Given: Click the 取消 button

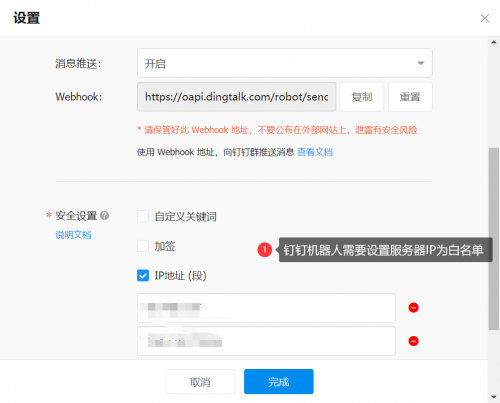Looking at the screenshot, I should (200, 382).
